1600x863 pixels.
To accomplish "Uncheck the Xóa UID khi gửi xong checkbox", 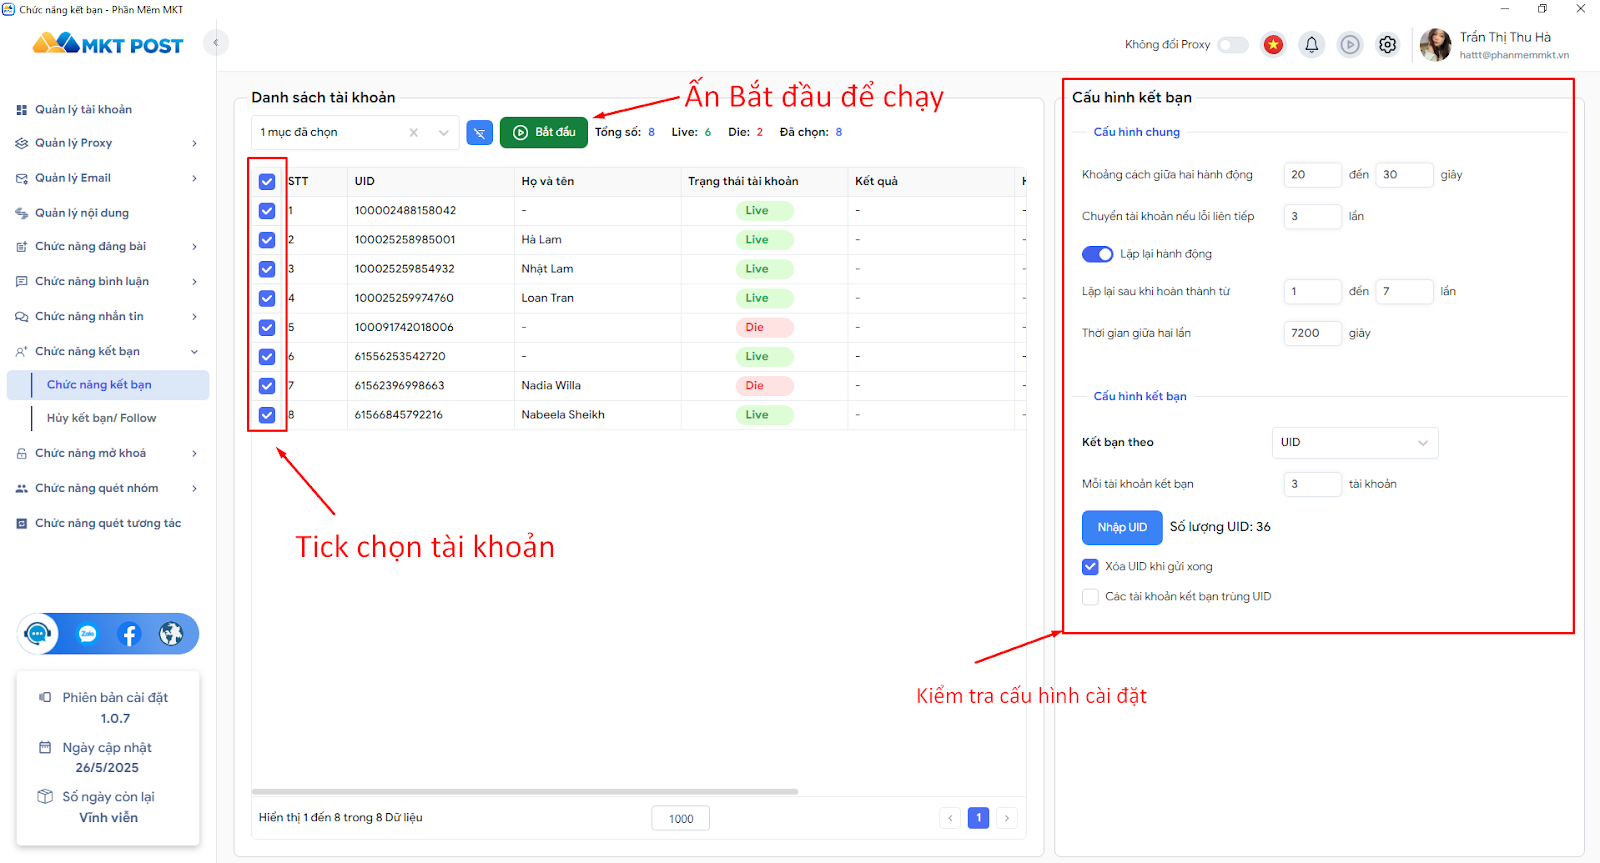I will [1091, 567].
